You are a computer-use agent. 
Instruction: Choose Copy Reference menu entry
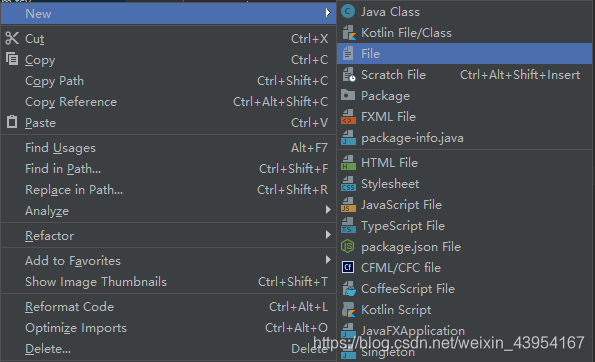pyautogui.click(x=168, y=102)
